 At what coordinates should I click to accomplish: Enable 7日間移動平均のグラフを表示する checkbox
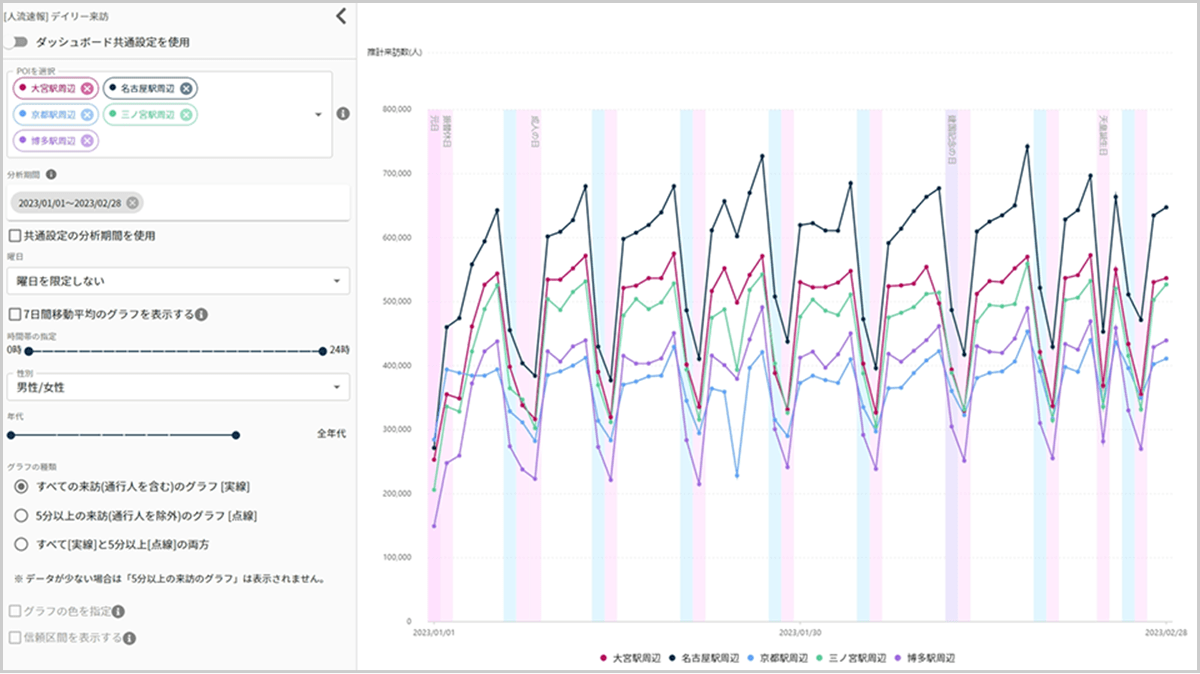[x=15, y=314]
